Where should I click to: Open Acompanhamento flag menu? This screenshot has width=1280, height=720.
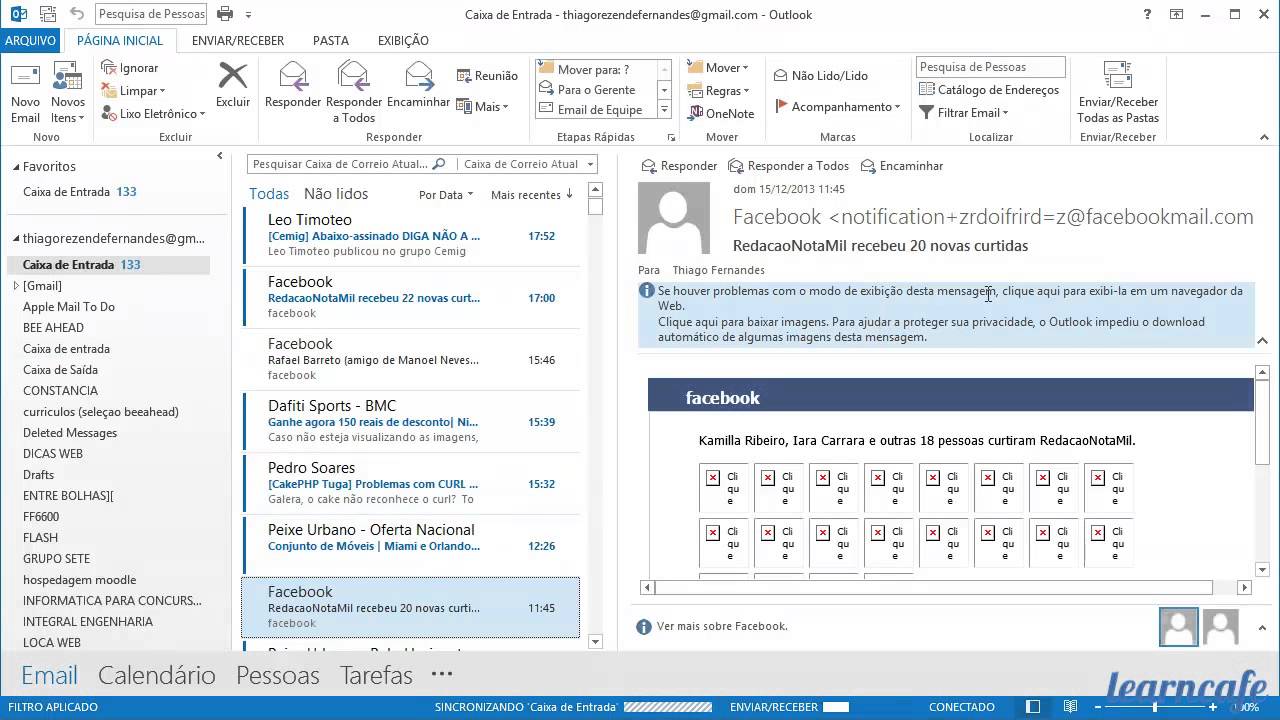click(838, 107)
